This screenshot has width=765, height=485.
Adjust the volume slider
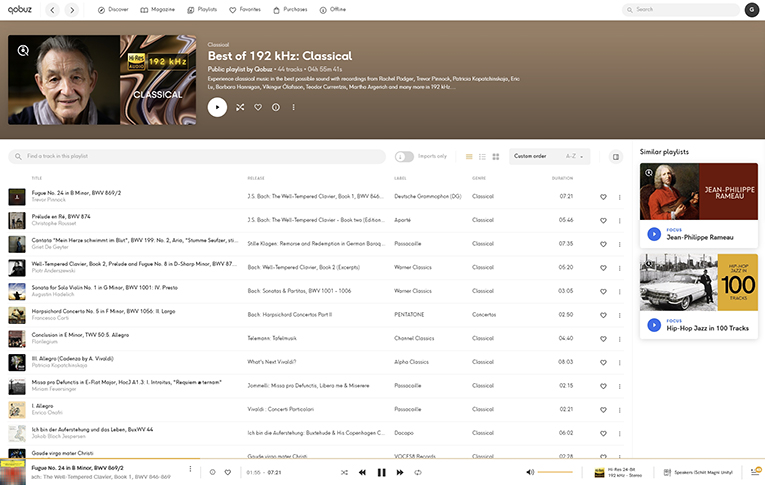tap(555, 472)
